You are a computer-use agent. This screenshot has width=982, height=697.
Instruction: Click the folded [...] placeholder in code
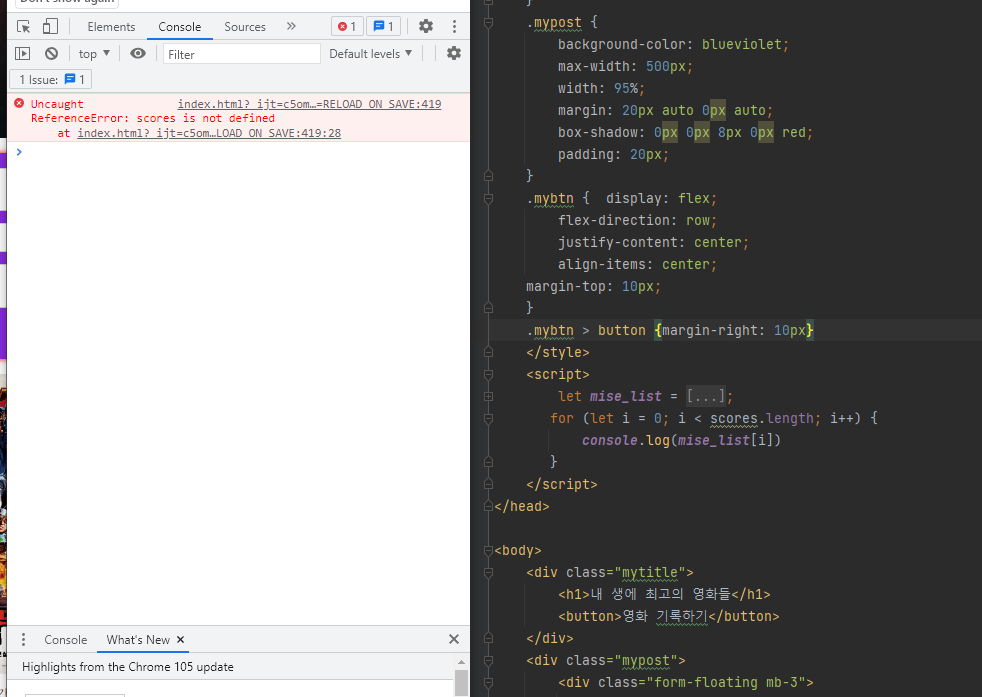[x=706, y=396]
